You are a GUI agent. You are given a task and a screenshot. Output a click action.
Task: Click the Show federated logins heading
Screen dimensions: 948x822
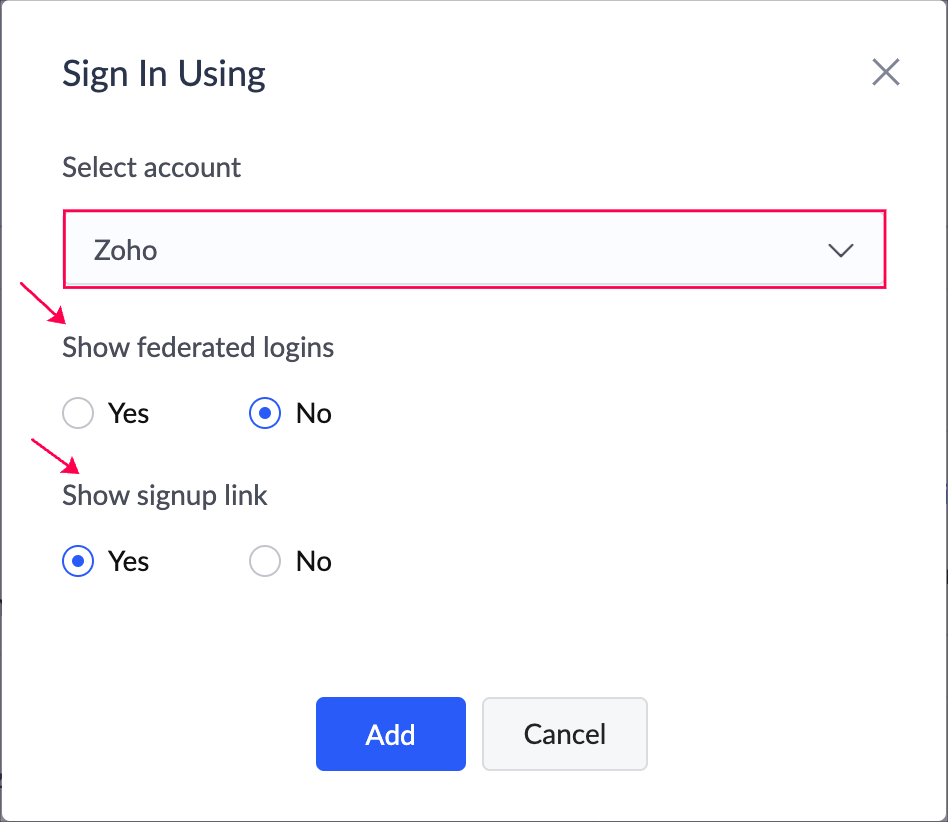click(198, 347)
